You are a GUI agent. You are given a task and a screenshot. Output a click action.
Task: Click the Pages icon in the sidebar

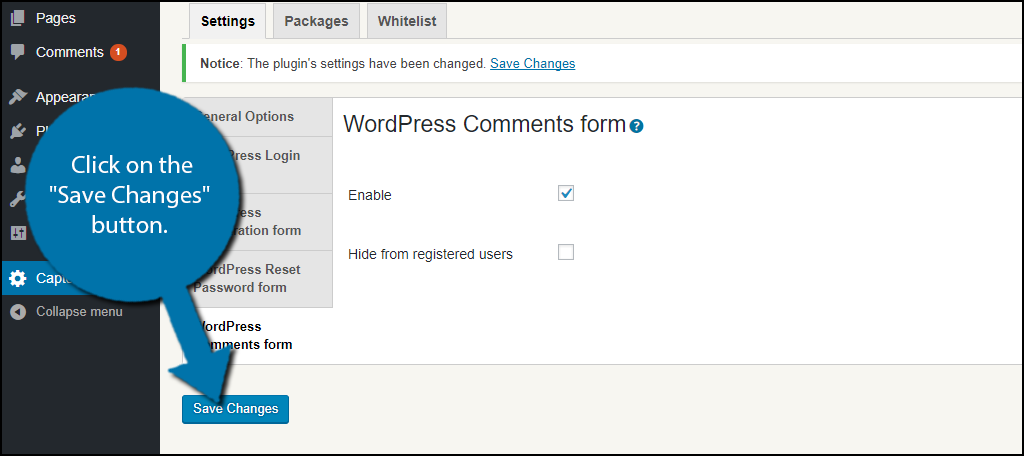point(18,18)
